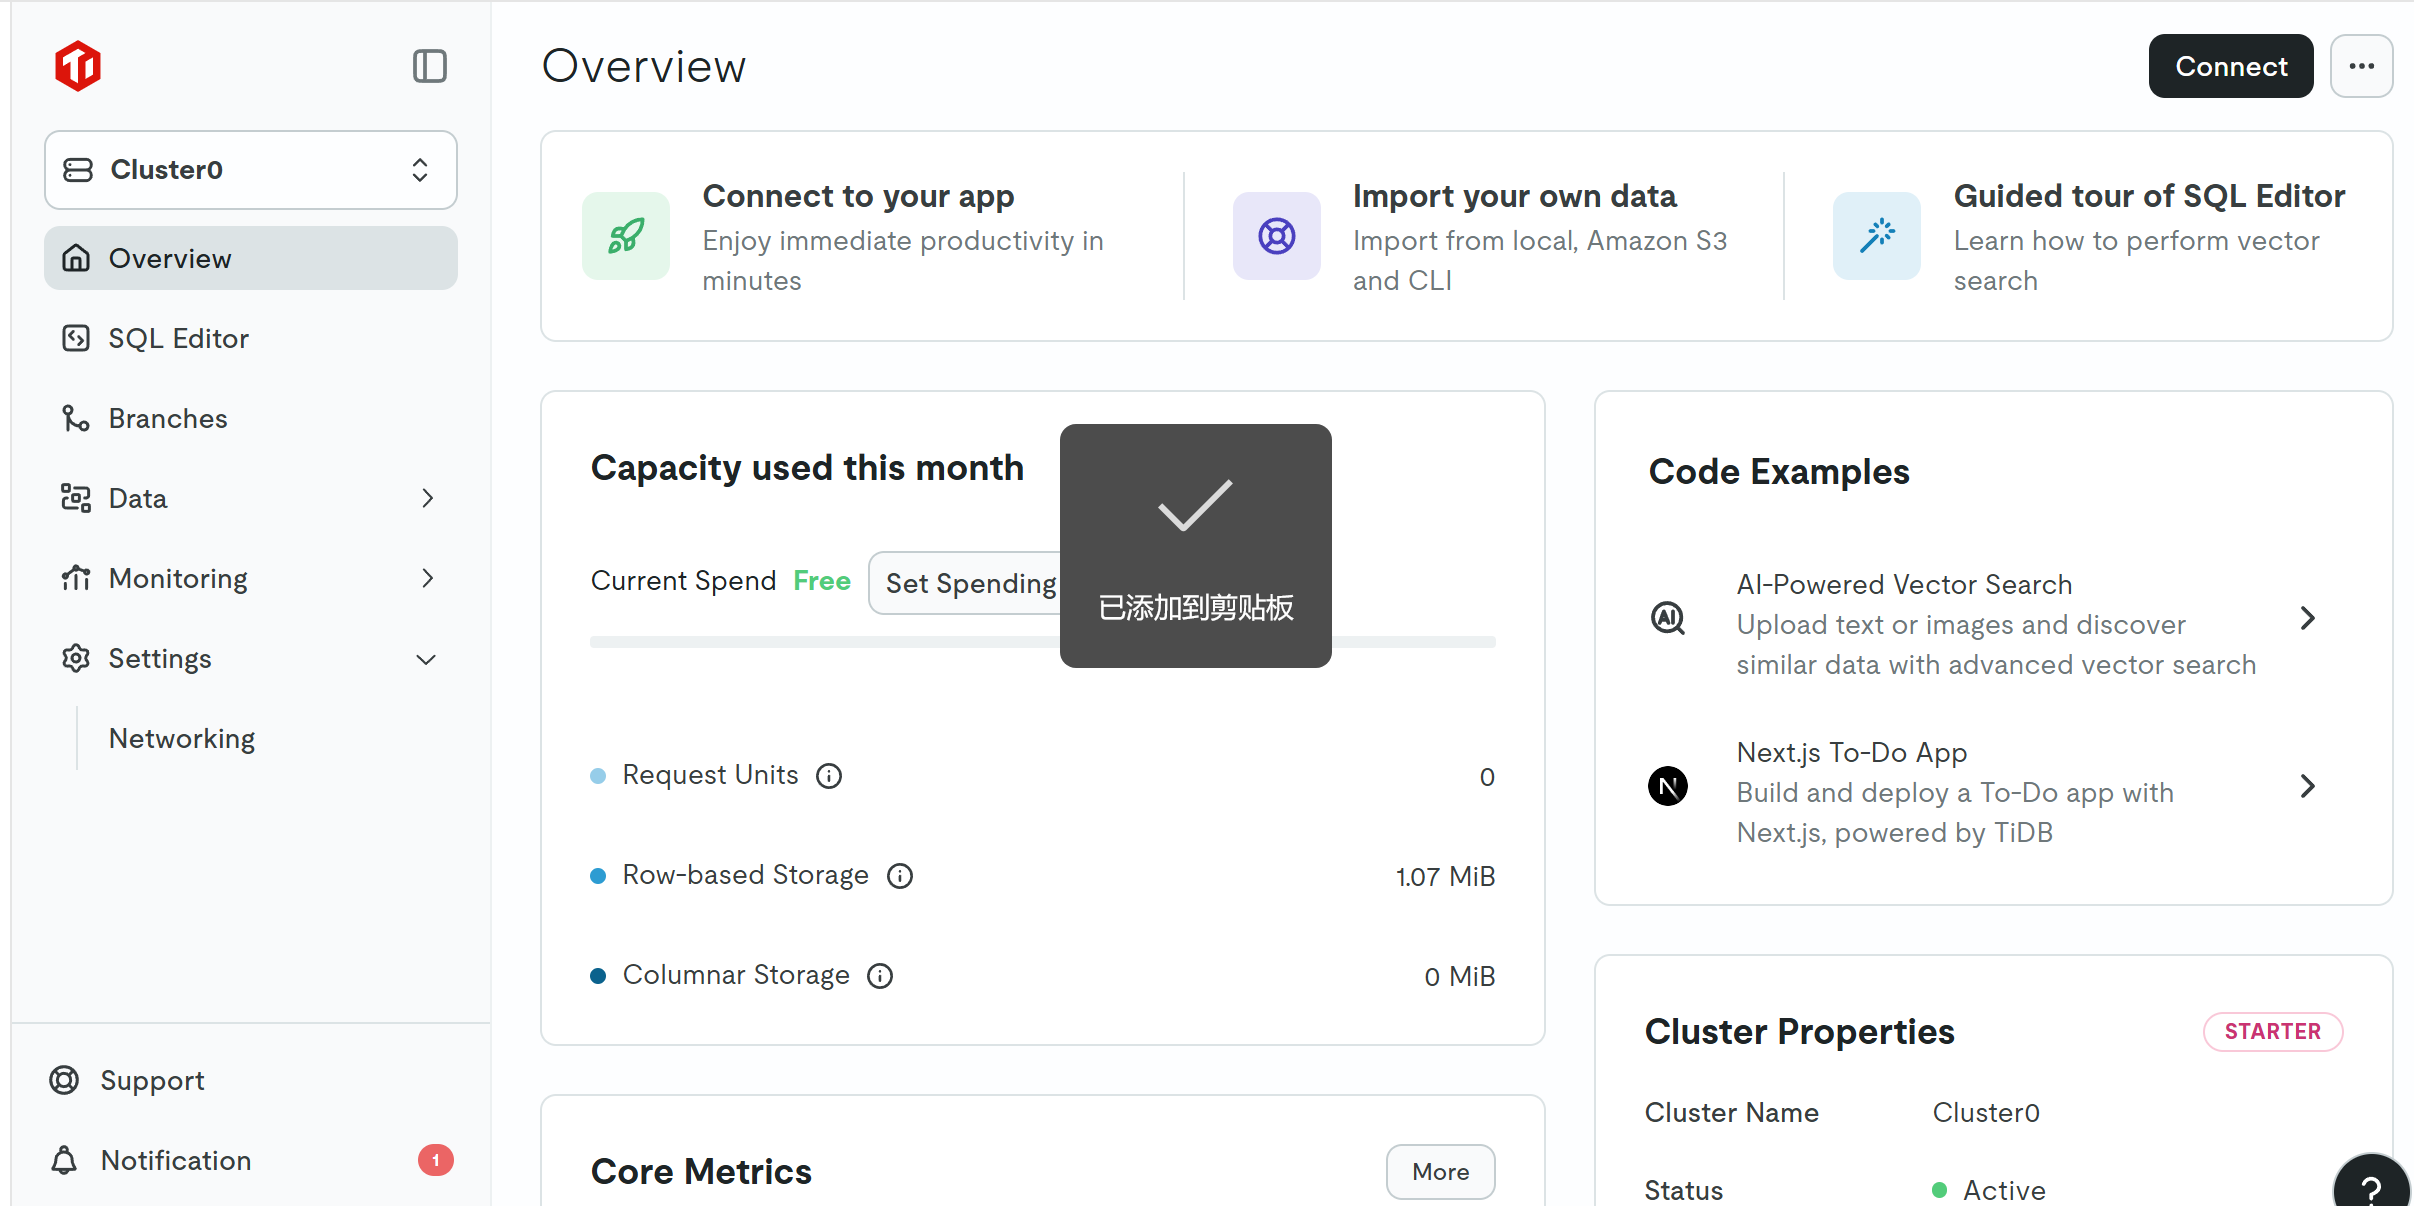The height and width of the screenshot is (1206, 2414).
Task: Expand the Data menu chevron
Action: pos(427,498)
